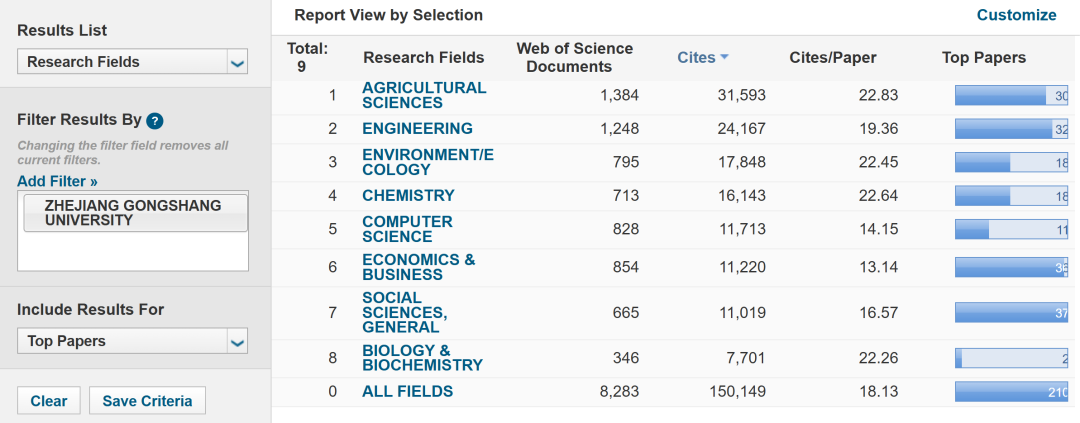Click the Agricultural Sciences top papers bar

(x=1011, y=96)
